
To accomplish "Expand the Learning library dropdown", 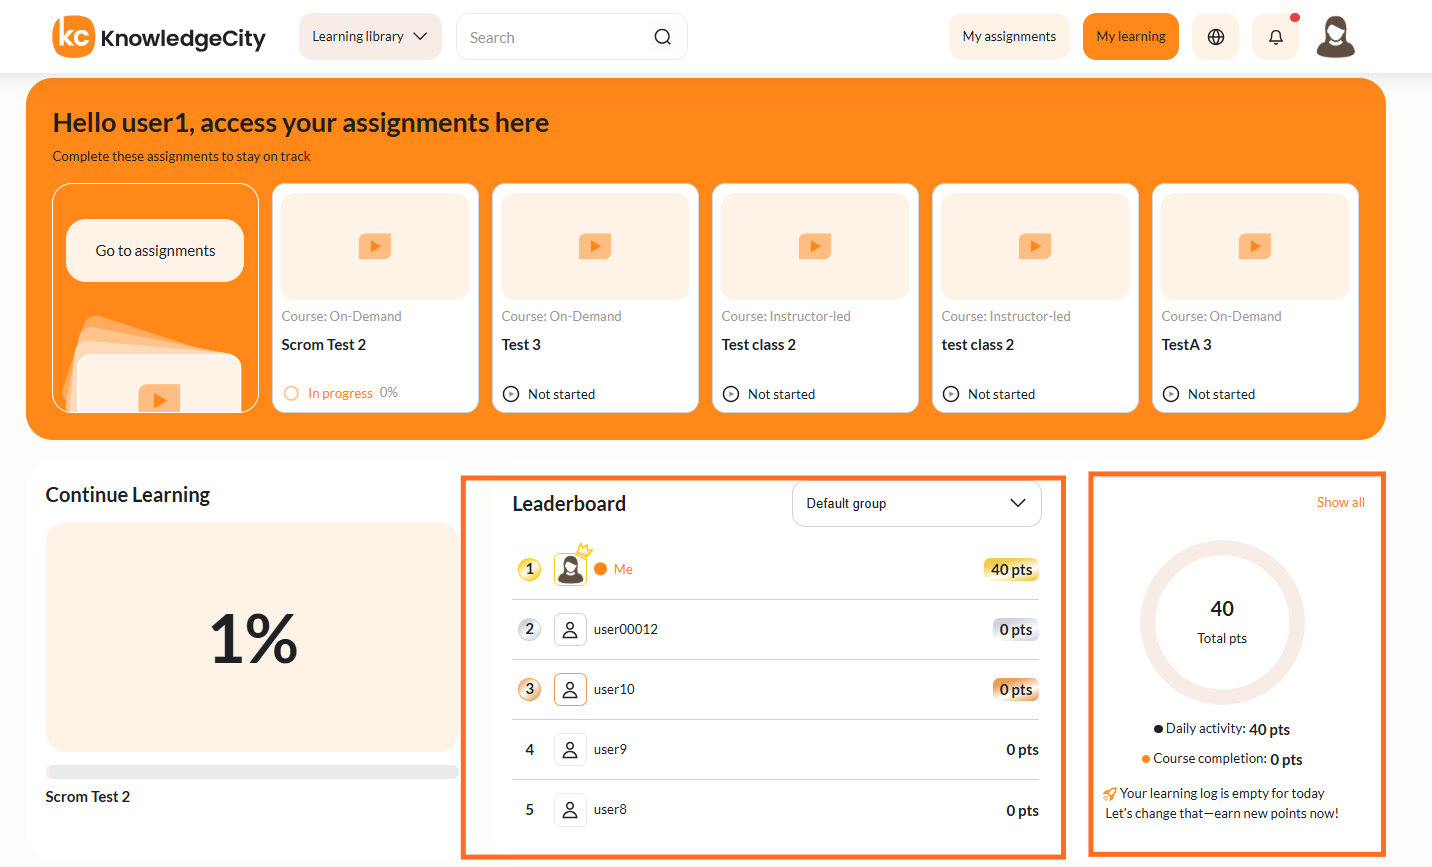I will (370, 37).
